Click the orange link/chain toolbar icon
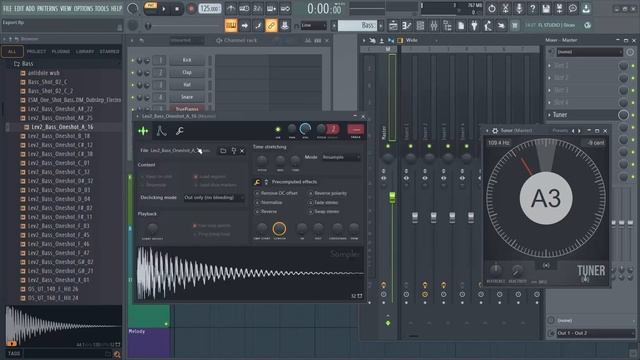640x360 pixels. 271,25
